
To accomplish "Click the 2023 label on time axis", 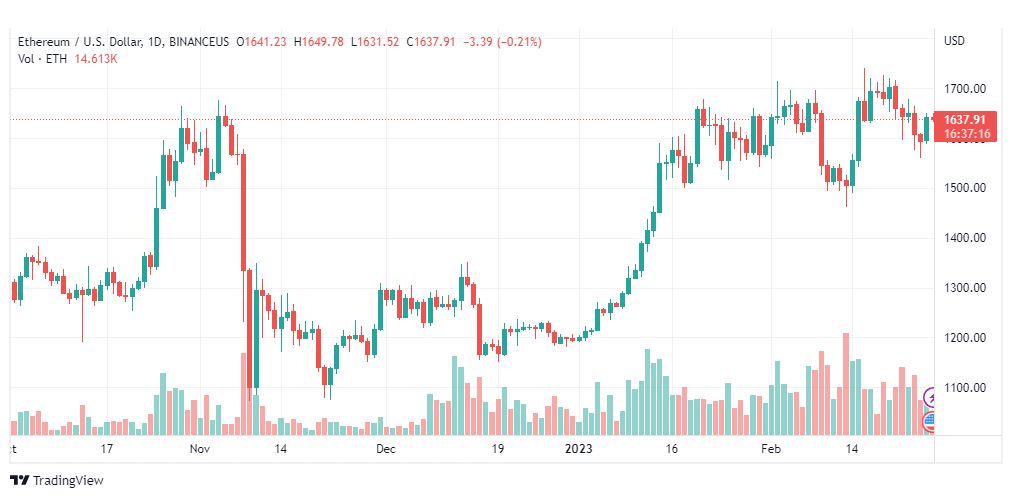I will click(x=580, y=450).
